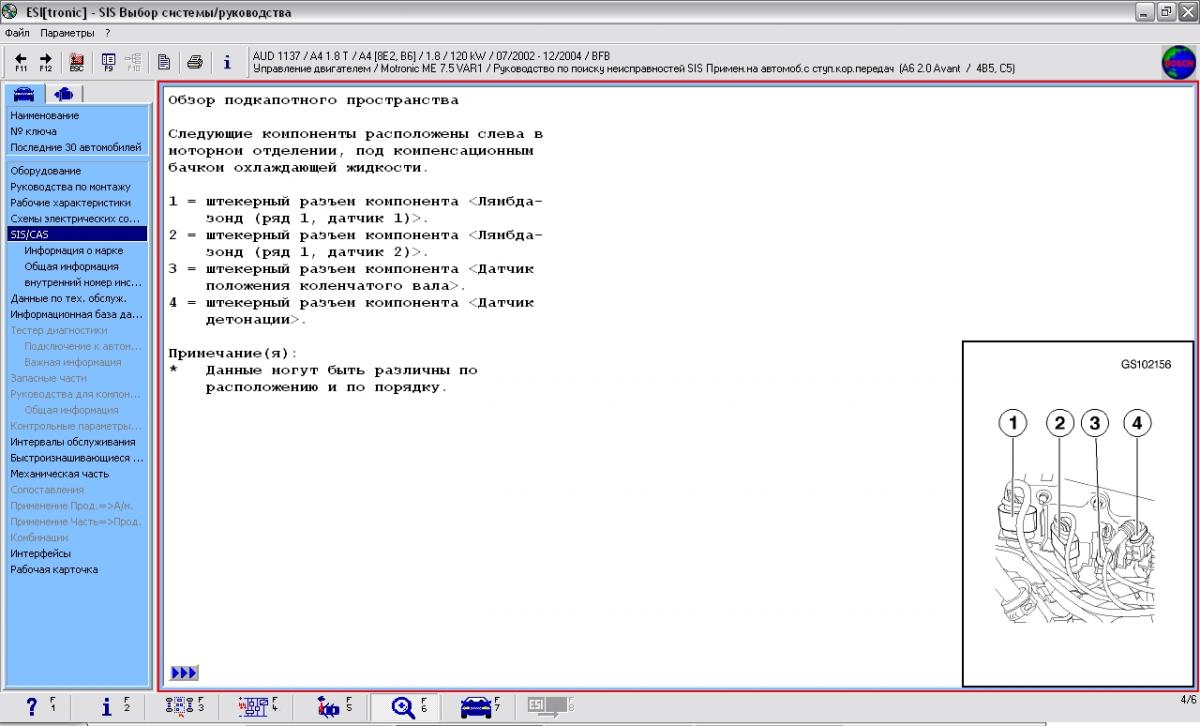Open the Параметры menu

tap(67, 33)
